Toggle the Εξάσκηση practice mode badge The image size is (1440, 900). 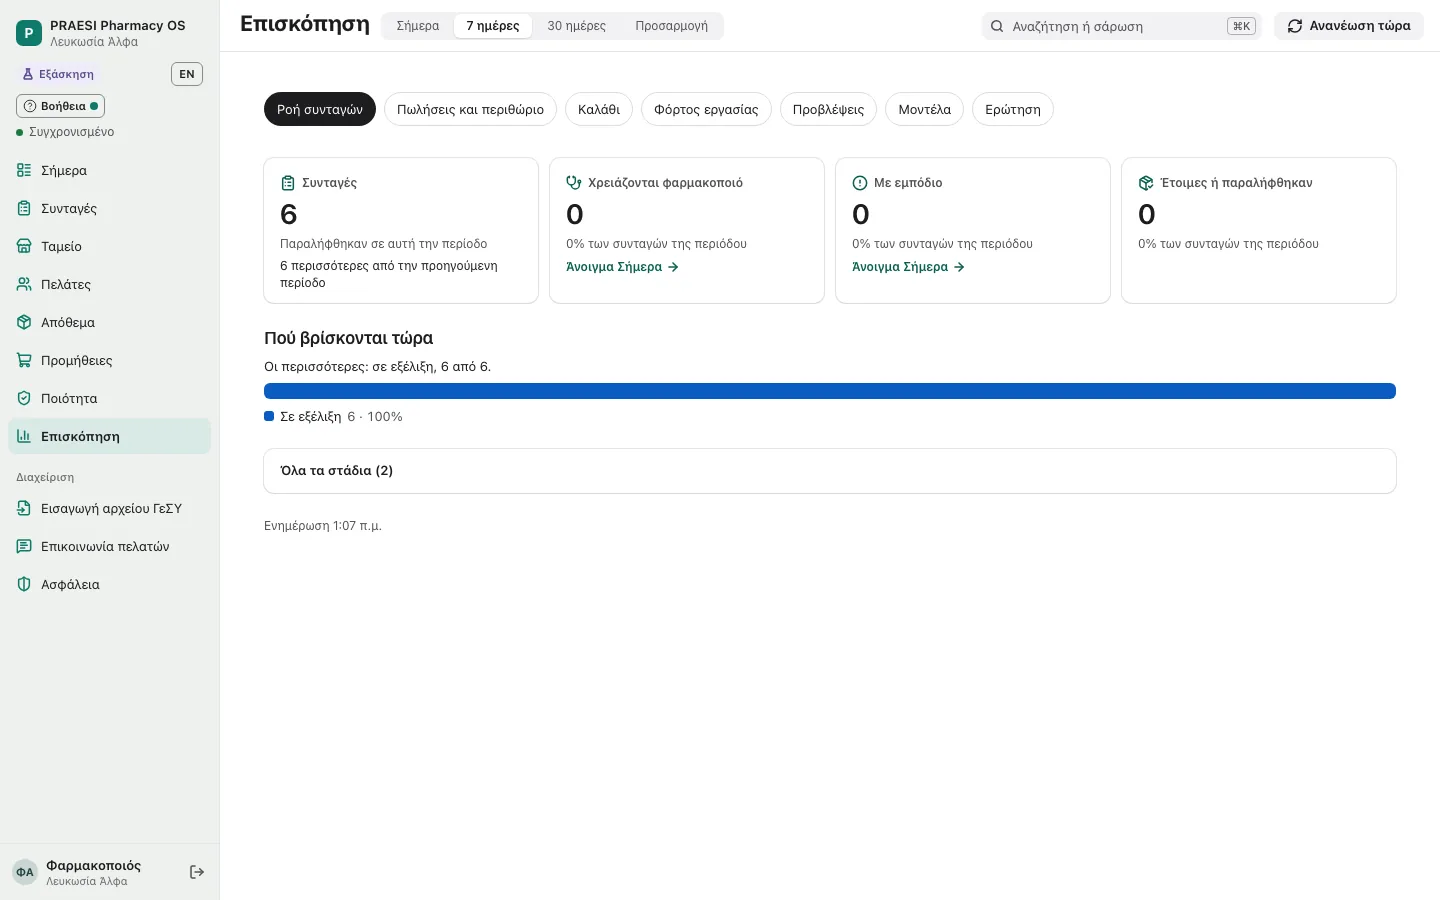pos(59,74)
